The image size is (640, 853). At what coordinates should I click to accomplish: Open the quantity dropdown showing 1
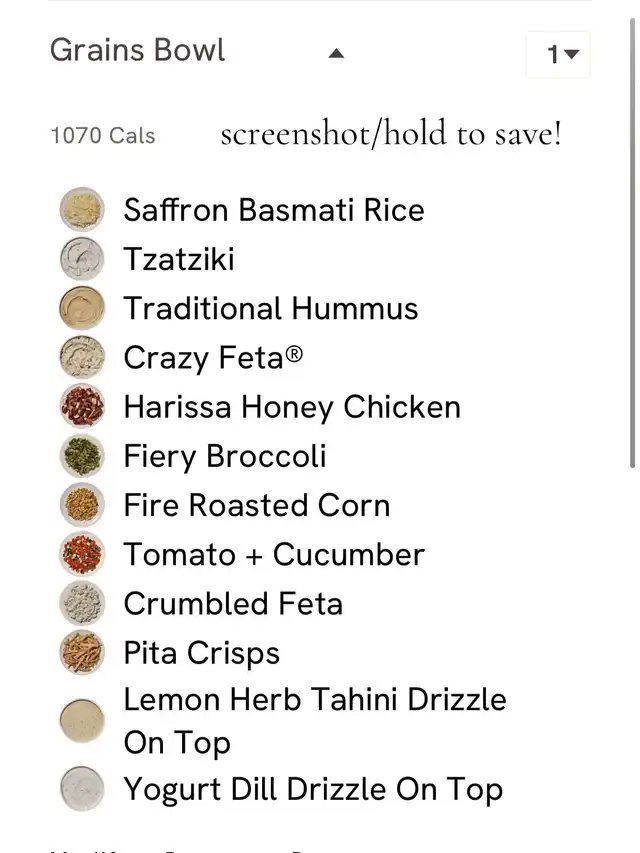(x=558, y=54)
